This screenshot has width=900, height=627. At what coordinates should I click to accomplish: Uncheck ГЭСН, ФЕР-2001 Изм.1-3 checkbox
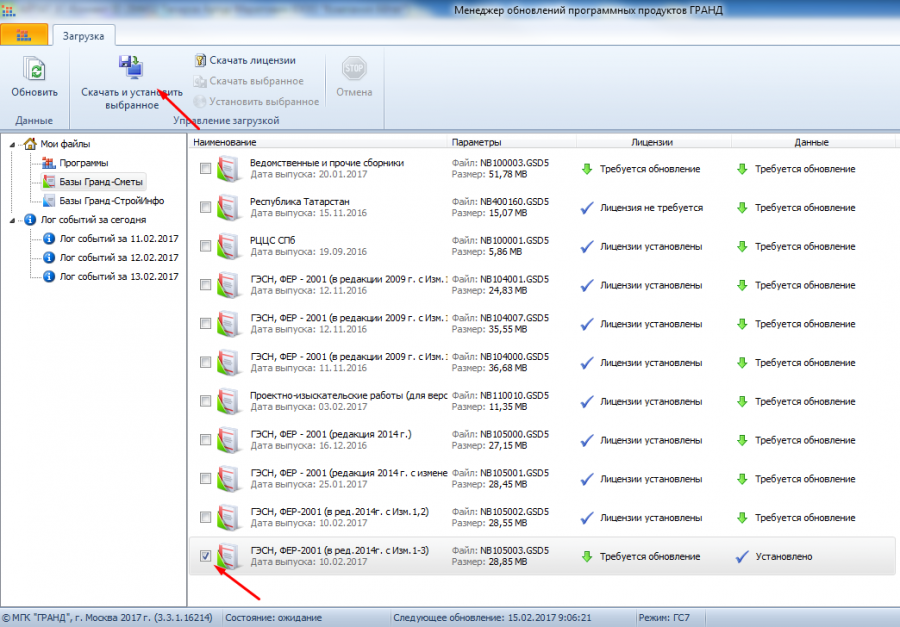205,556
